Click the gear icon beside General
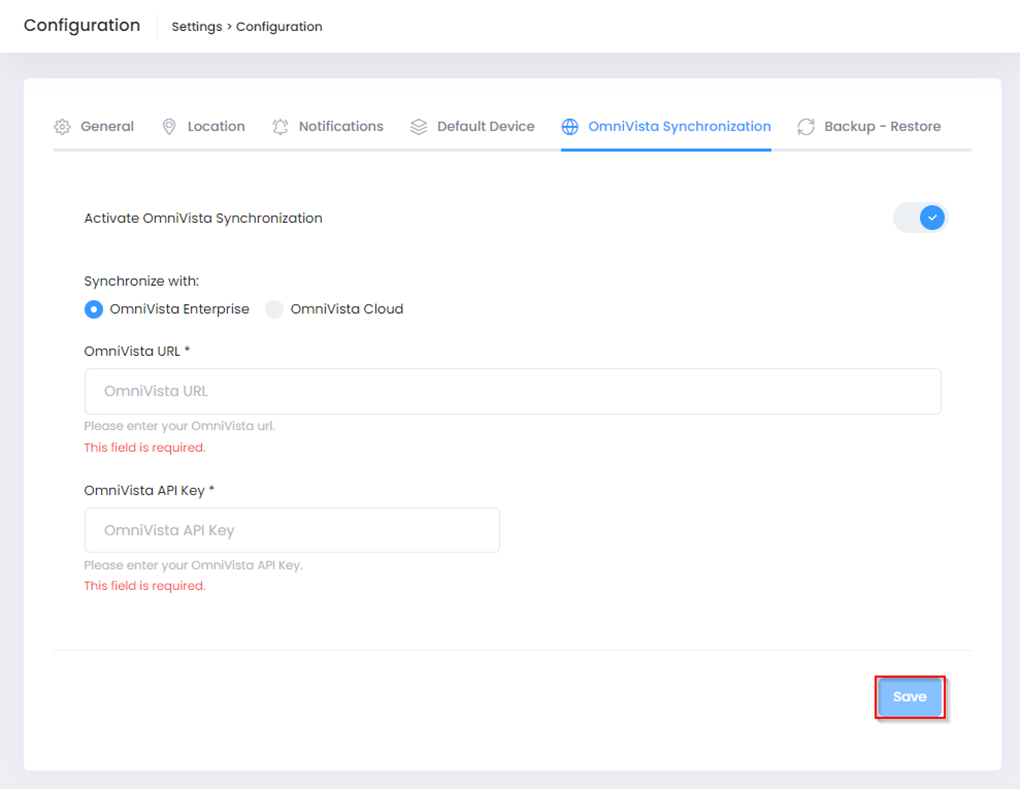The height and width of the screenshot is (789, 1020). pyautogui.click(x=62, y=127)
